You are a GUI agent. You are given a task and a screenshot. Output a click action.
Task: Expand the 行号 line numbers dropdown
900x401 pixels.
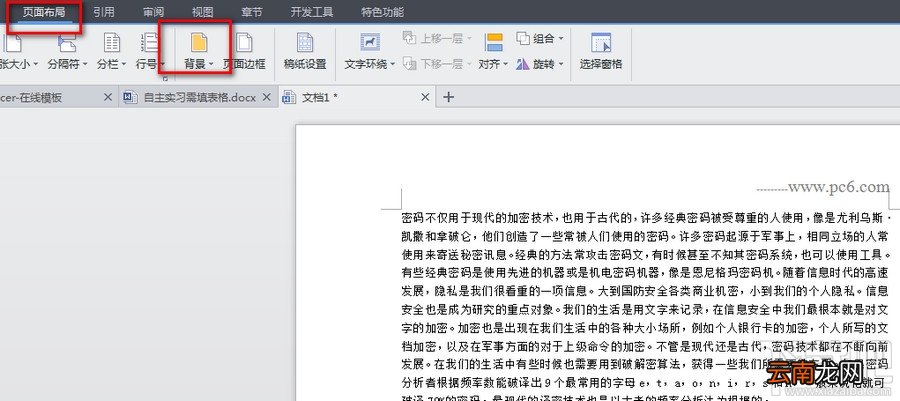pos(162,64)
